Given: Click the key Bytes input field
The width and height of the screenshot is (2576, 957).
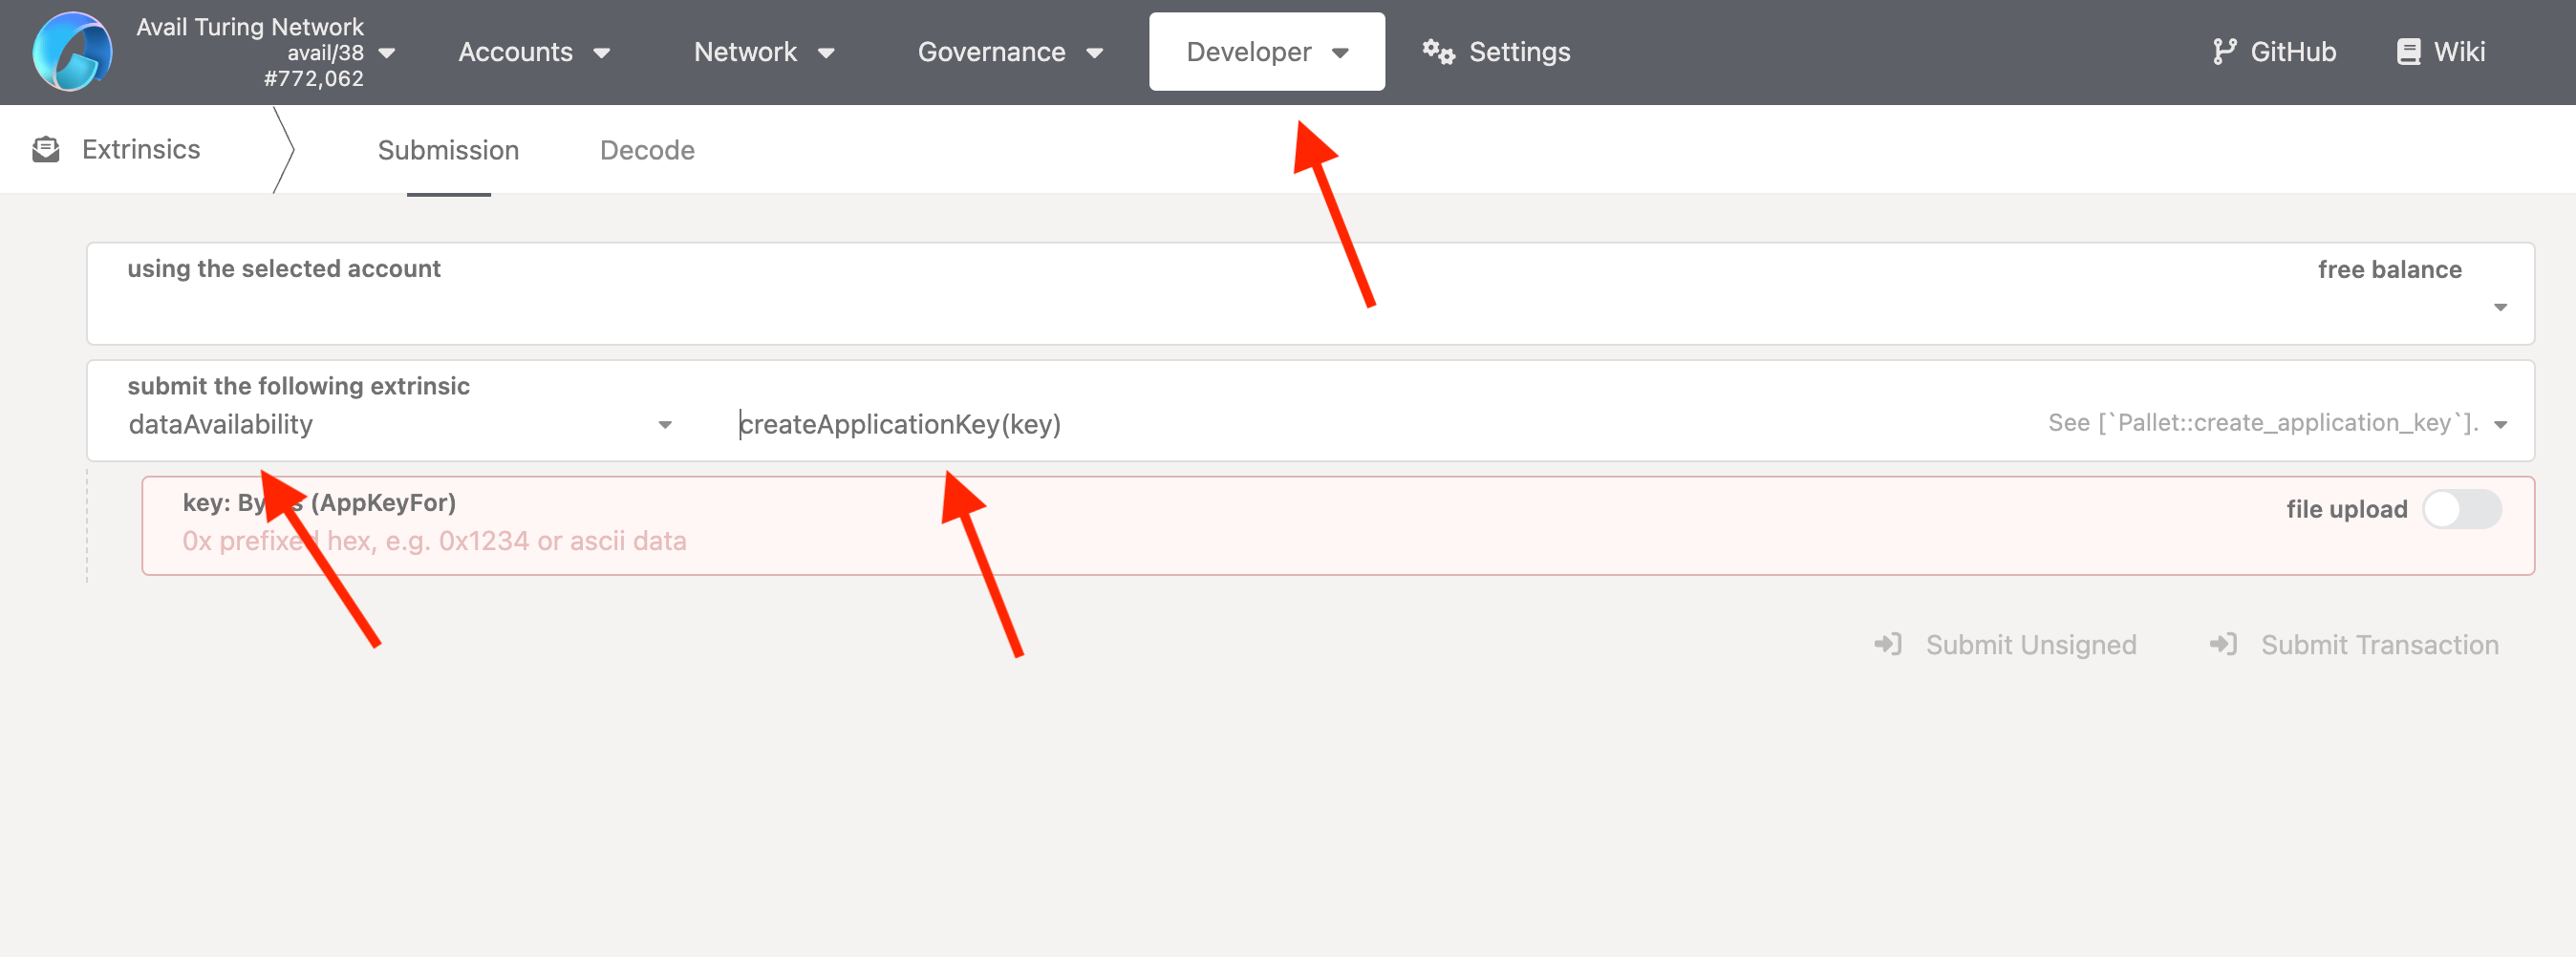Looking at the screenshot, I should click(1200, 541).
